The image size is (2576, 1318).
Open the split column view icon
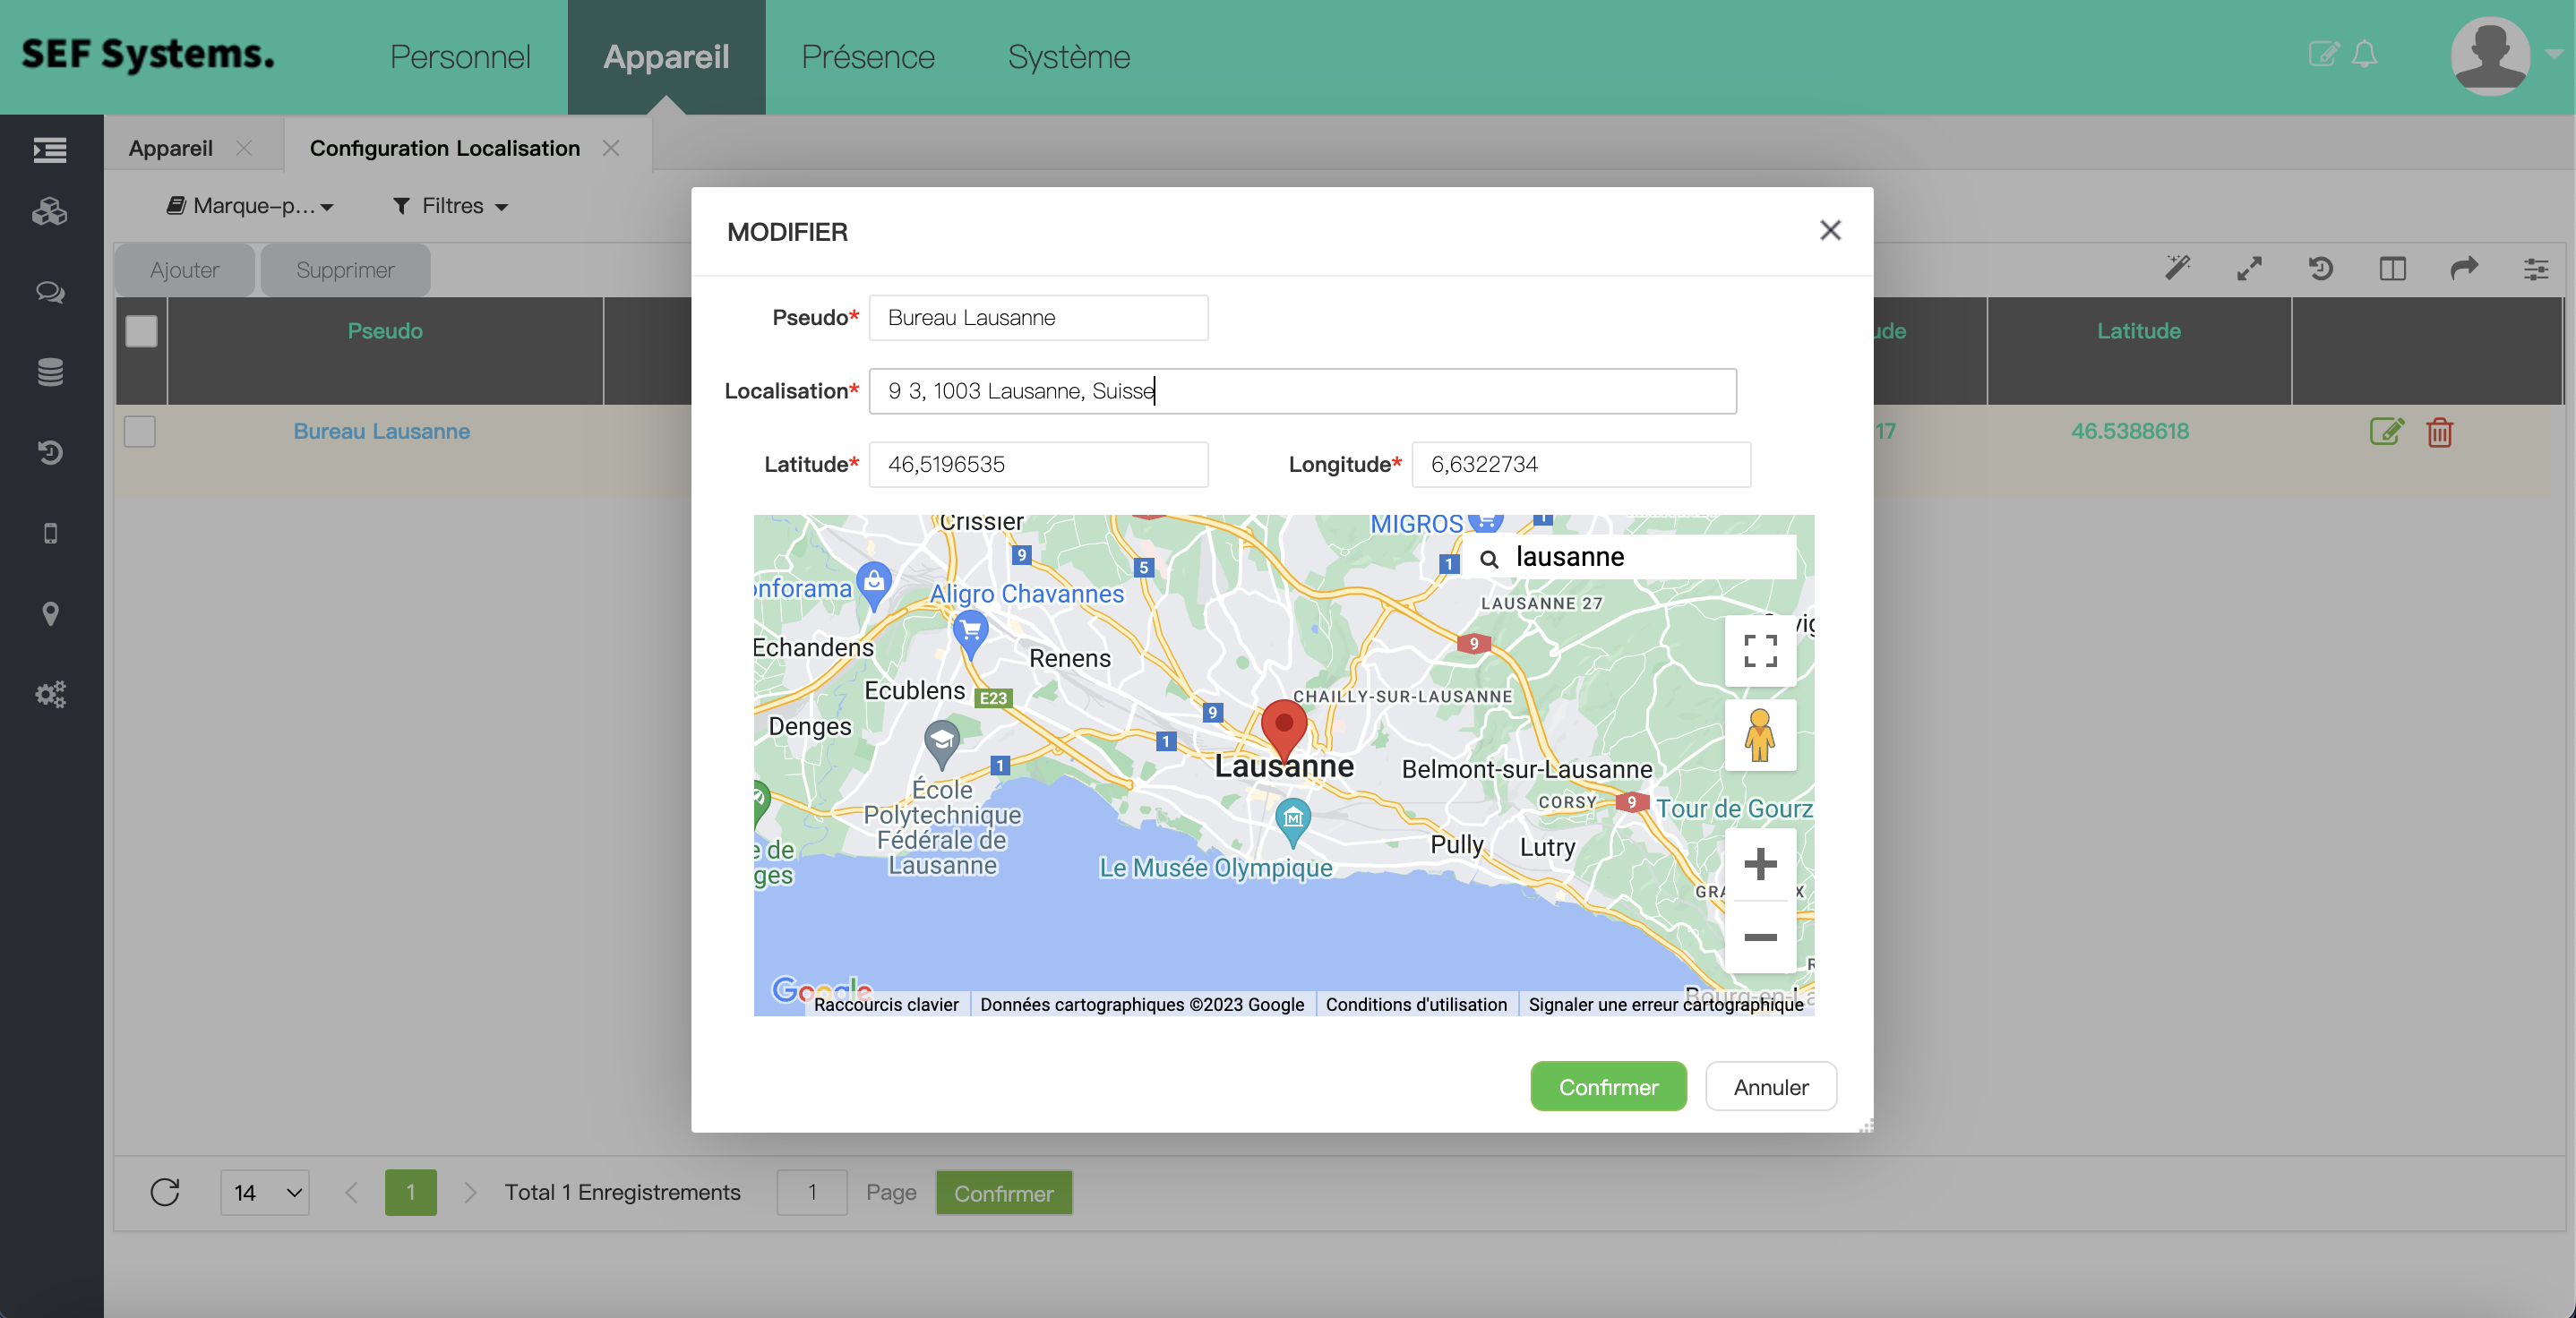click(x=2393, y=269)
